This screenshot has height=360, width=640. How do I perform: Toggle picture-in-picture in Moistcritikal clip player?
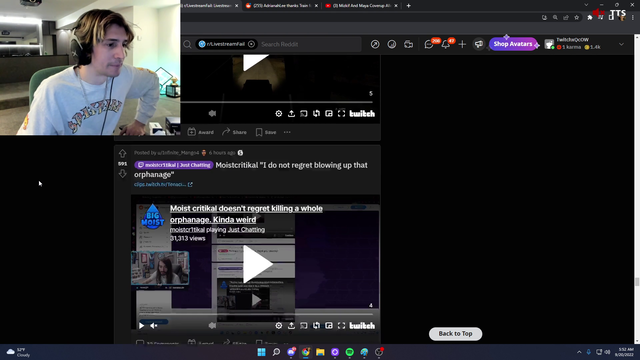[x=329, y=325]
